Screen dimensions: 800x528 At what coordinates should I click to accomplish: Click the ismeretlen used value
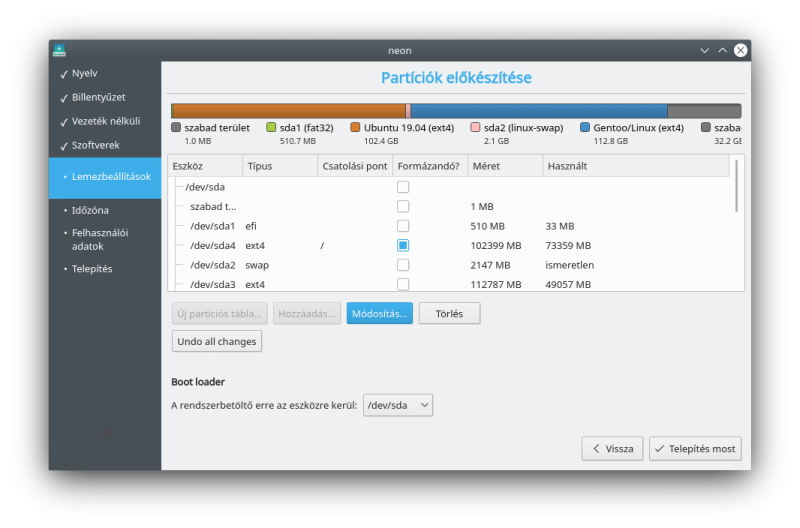pyautogui.click(x=569, y=265)
